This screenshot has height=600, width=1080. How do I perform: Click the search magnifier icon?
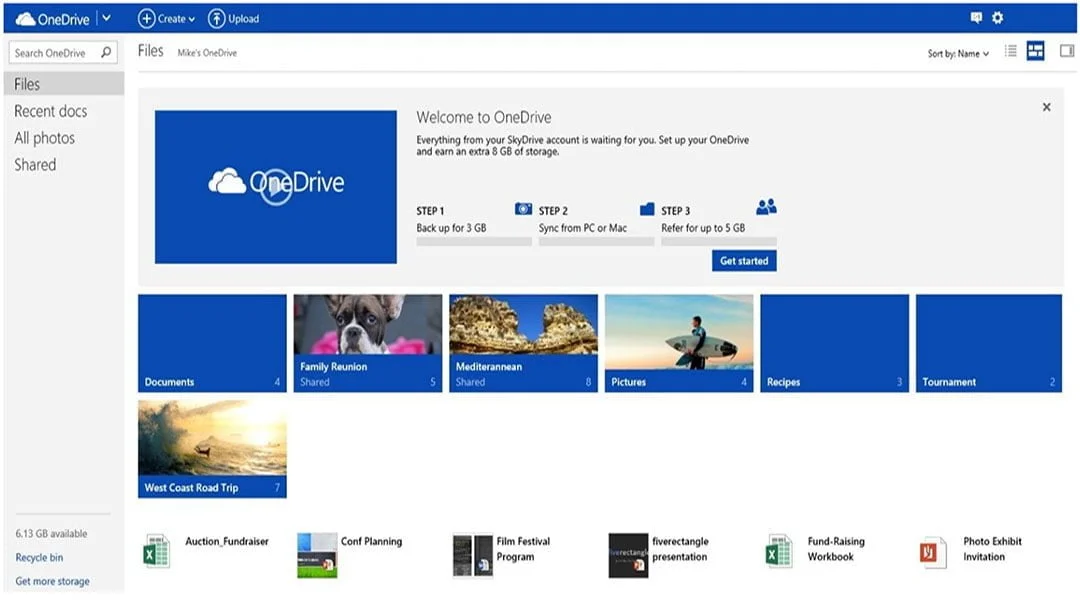pyautogui.click(x=107, y=53)
